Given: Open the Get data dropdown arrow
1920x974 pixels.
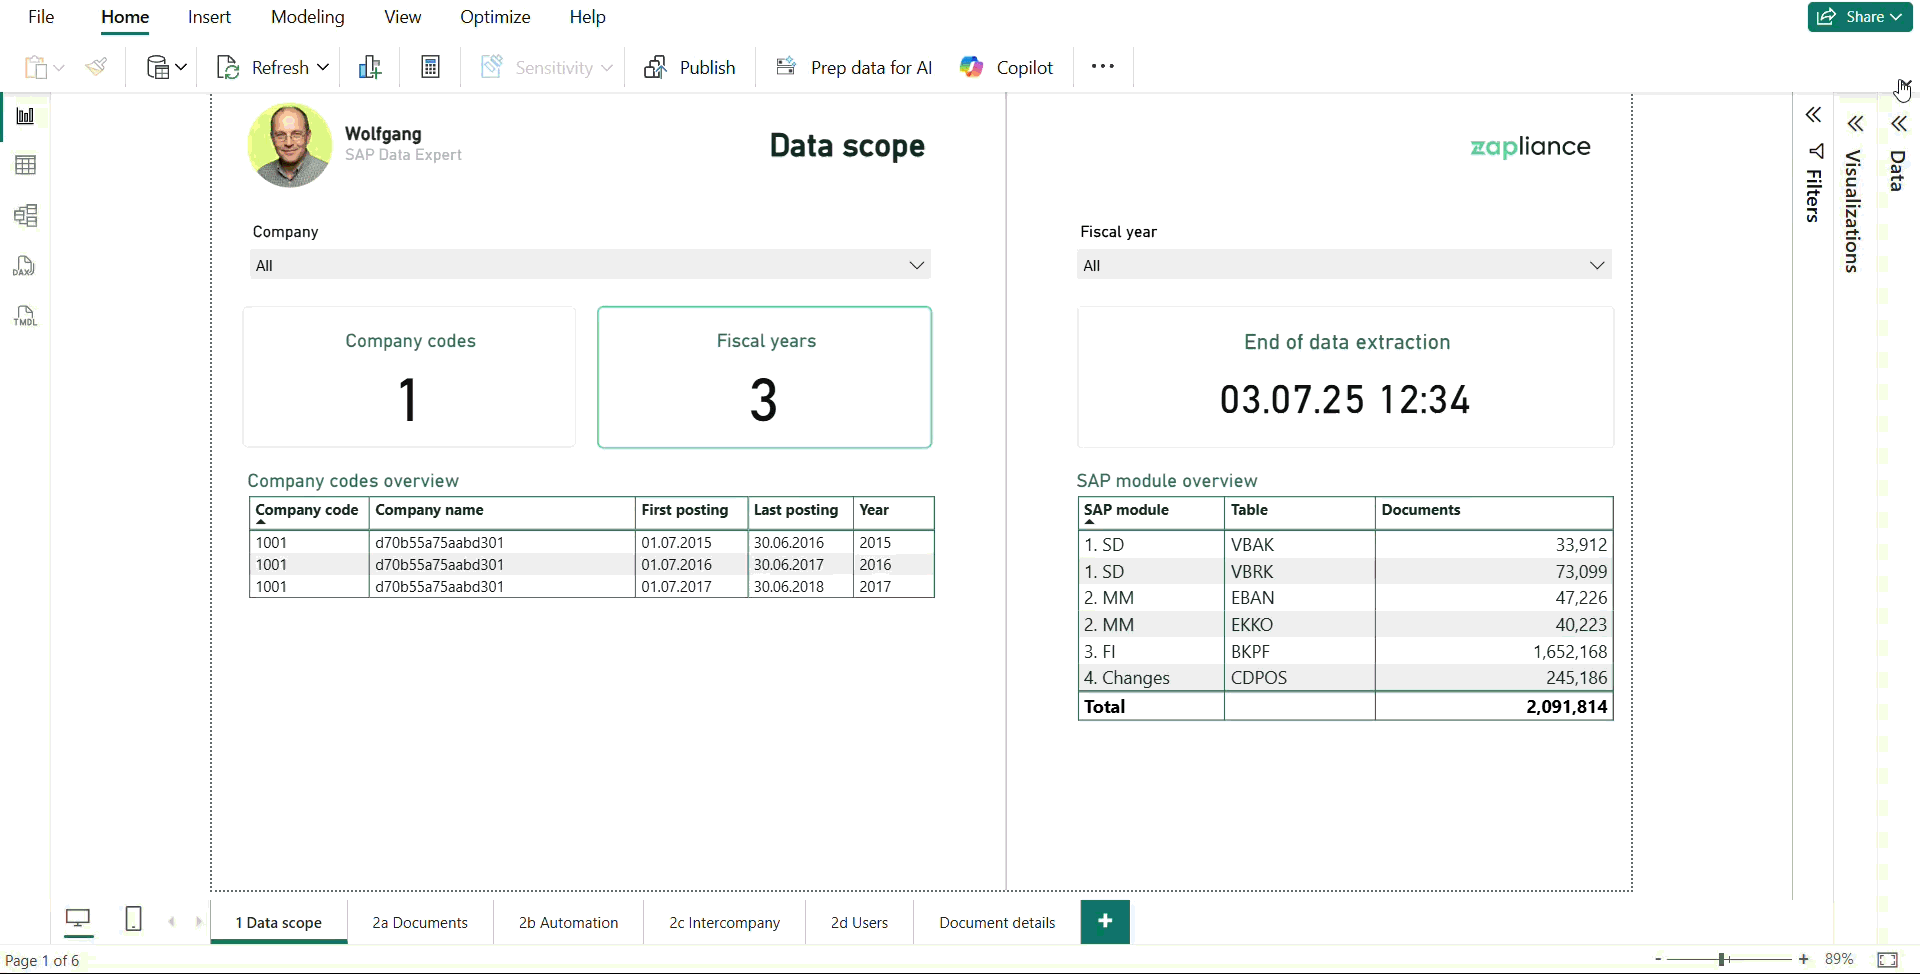Looking at the screenshot, I should (181, 67).
